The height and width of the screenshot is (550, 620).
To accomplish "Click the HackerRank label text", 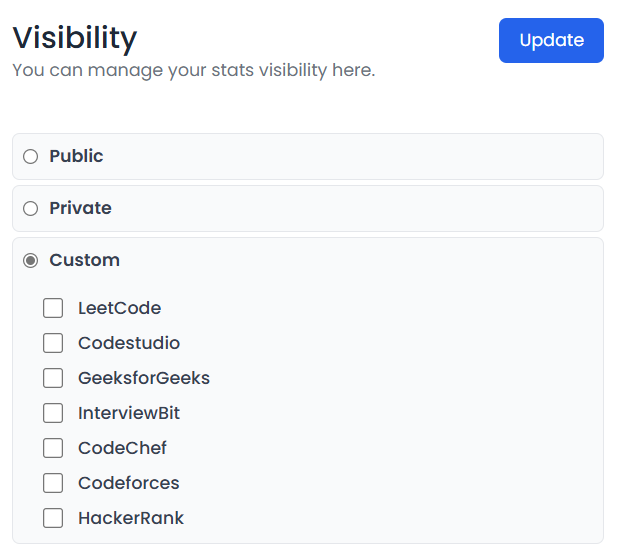I will click(x=131, y=518).
